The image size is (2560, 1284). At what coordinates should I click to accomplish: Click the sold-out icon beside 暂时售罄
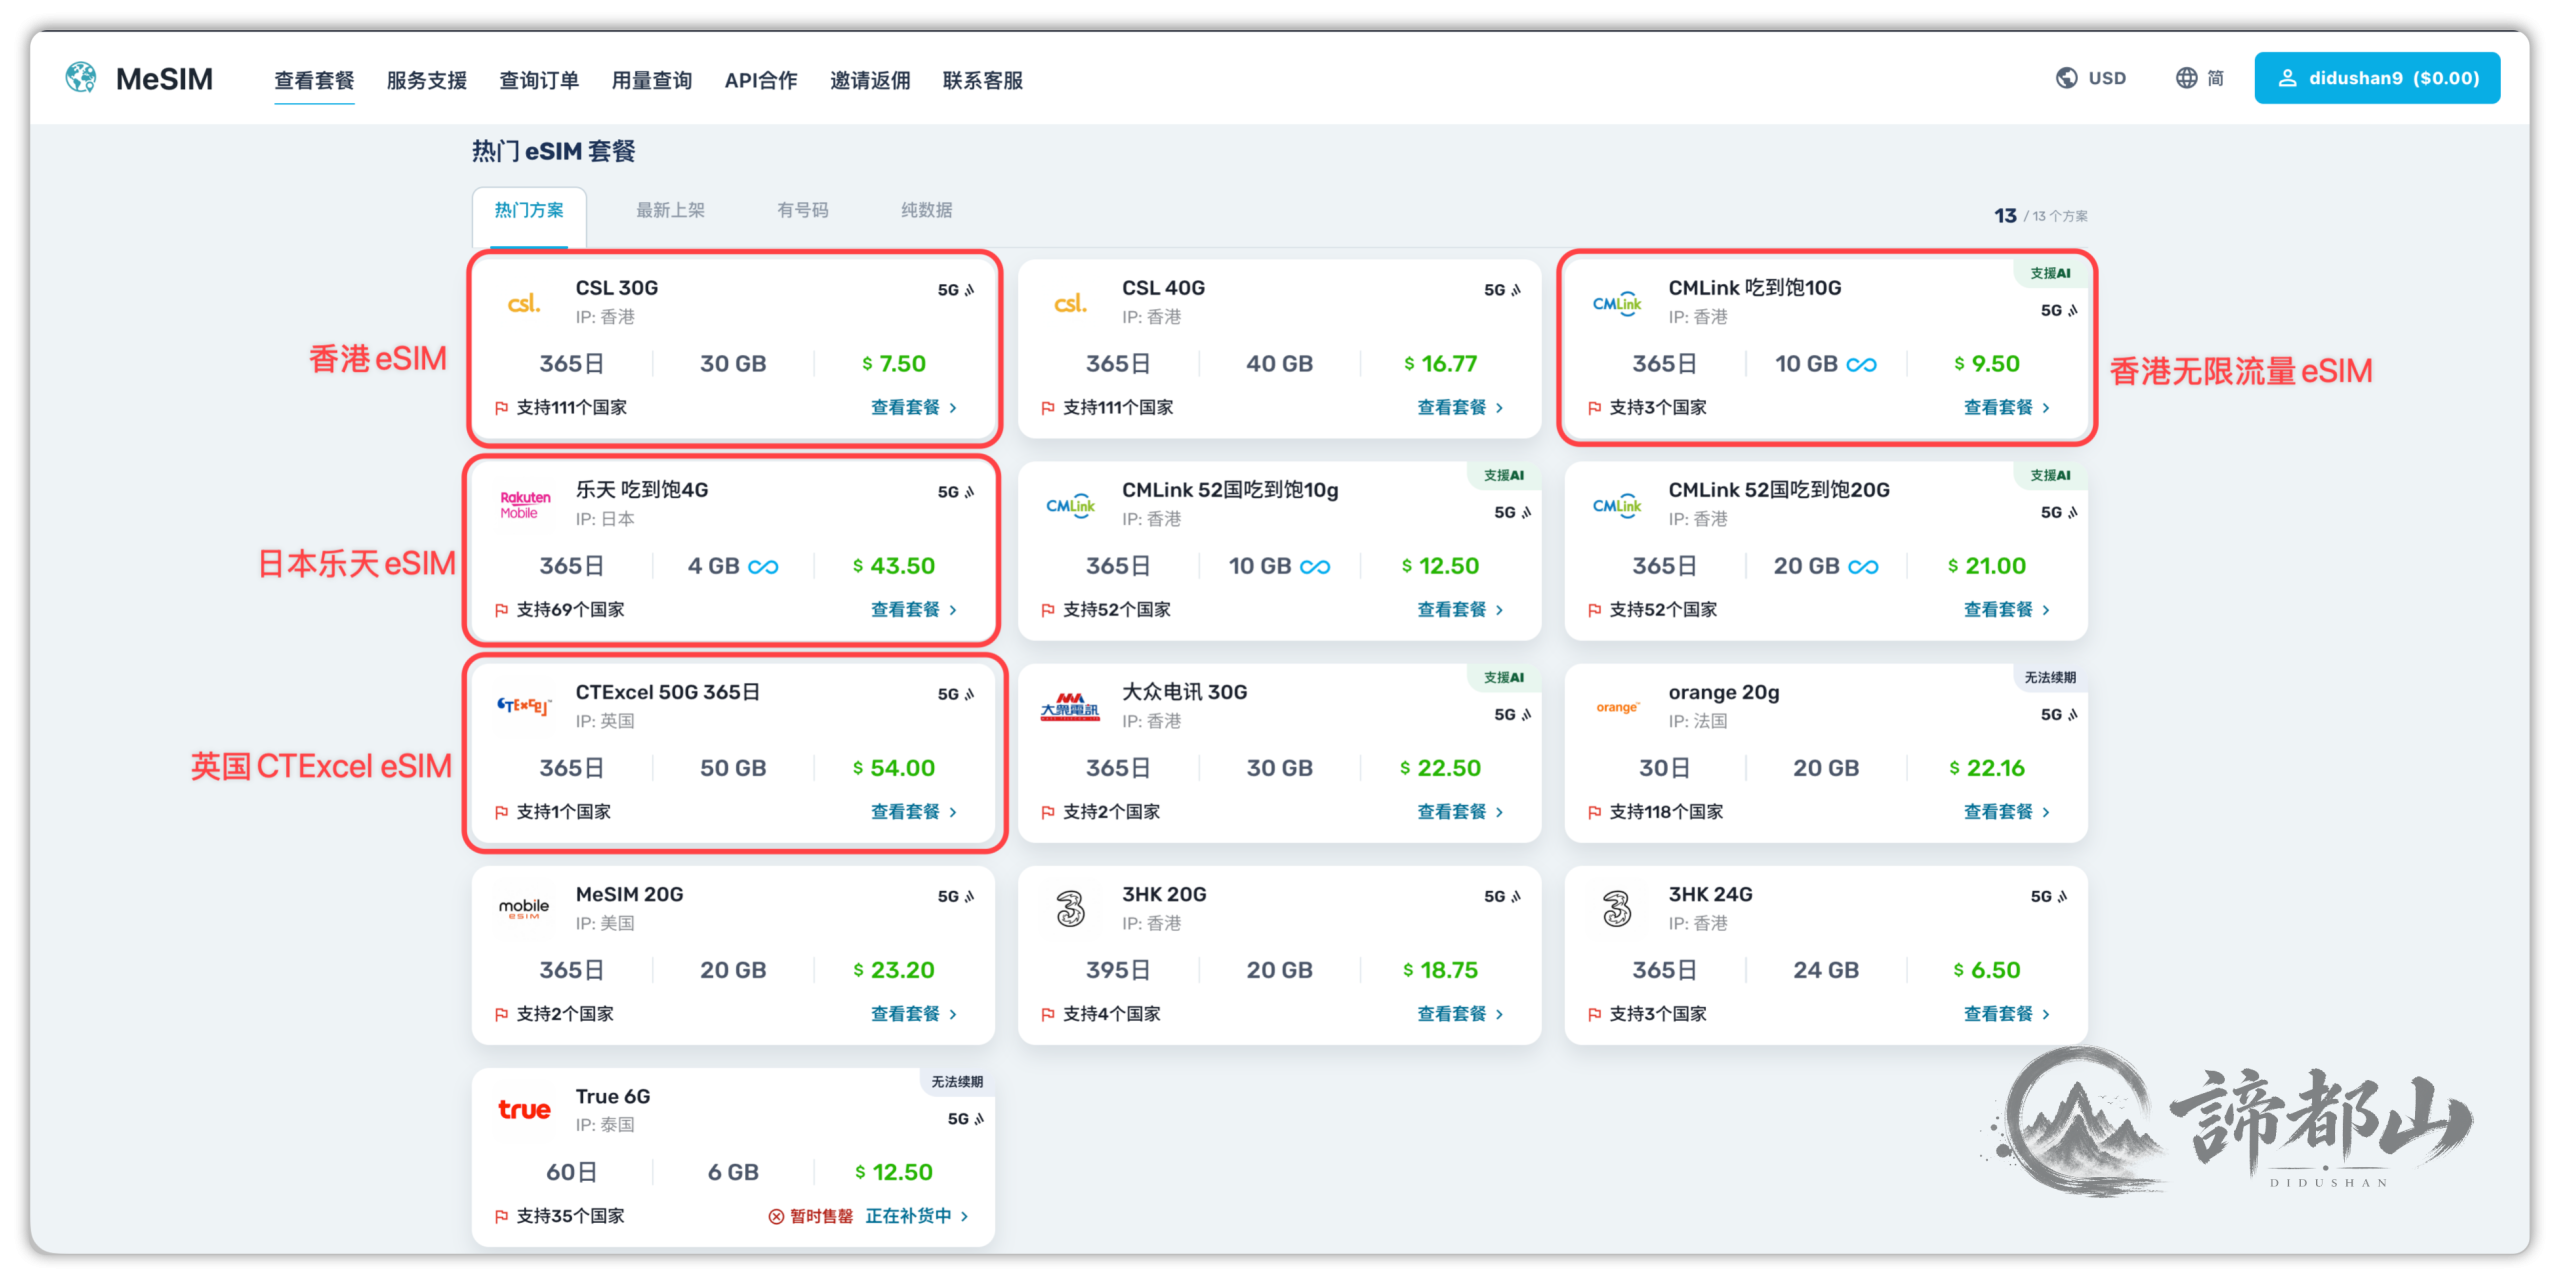click(x=776, y=1217)
